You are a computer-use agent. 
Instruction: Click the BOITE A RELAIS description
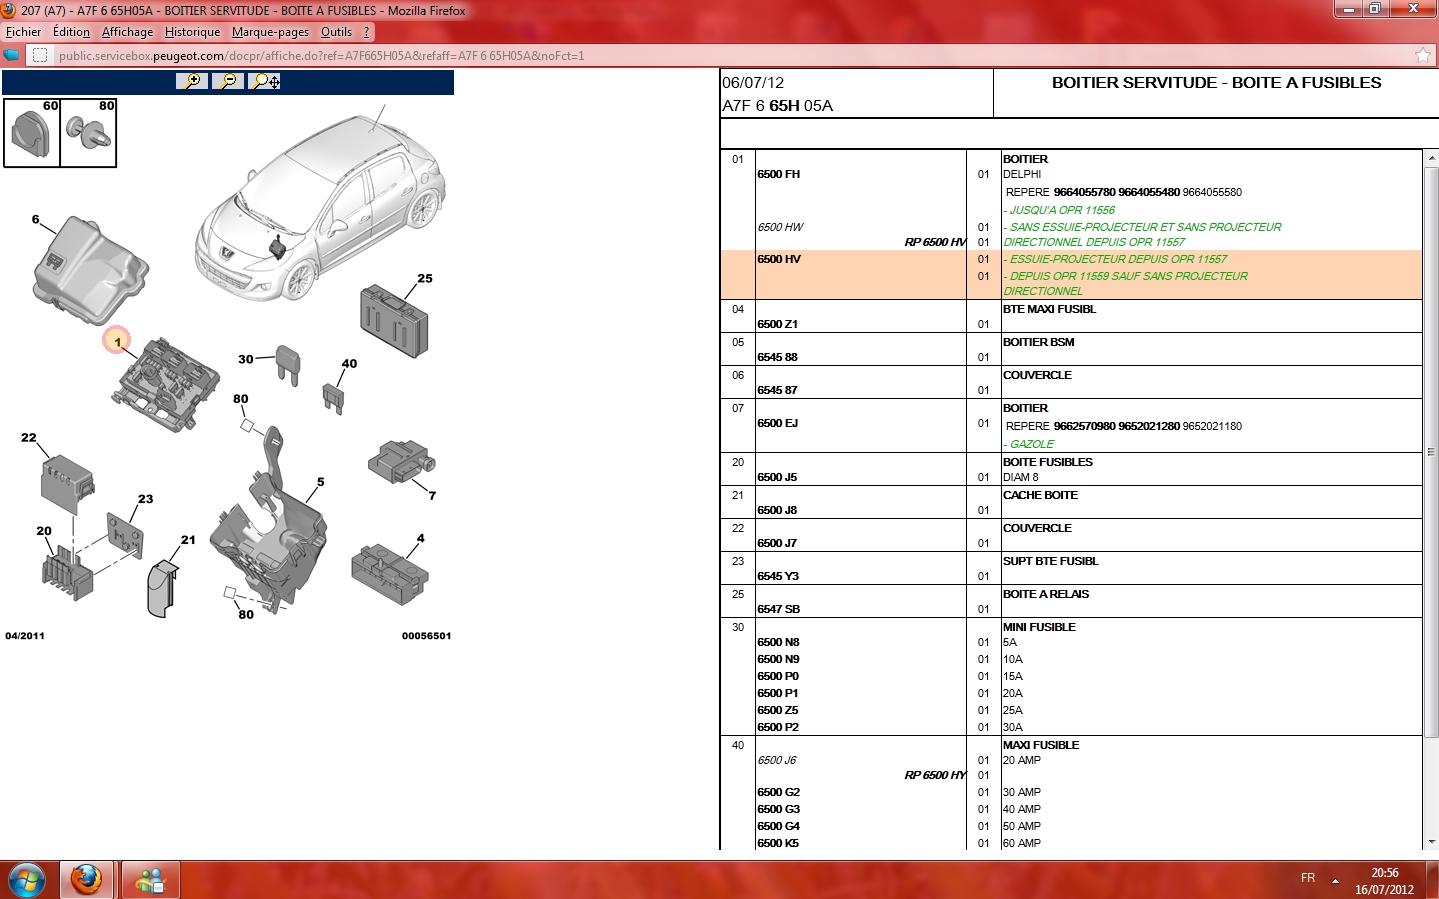point(1046,594)
